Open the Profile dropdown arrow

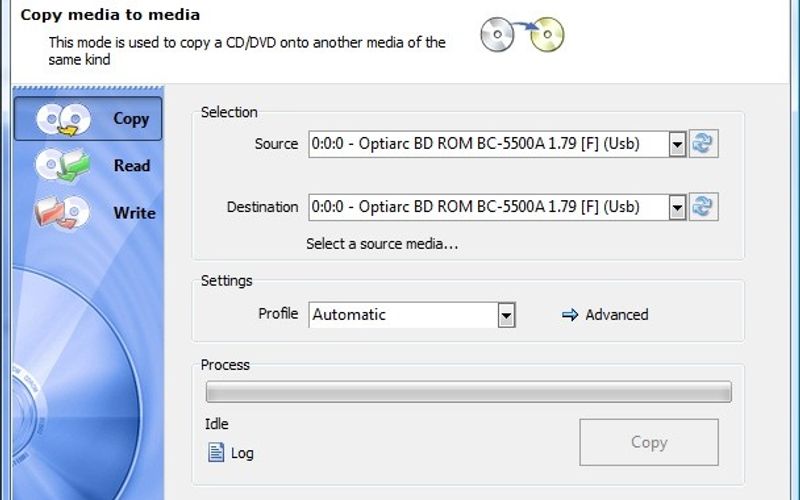tap(507, 315)
